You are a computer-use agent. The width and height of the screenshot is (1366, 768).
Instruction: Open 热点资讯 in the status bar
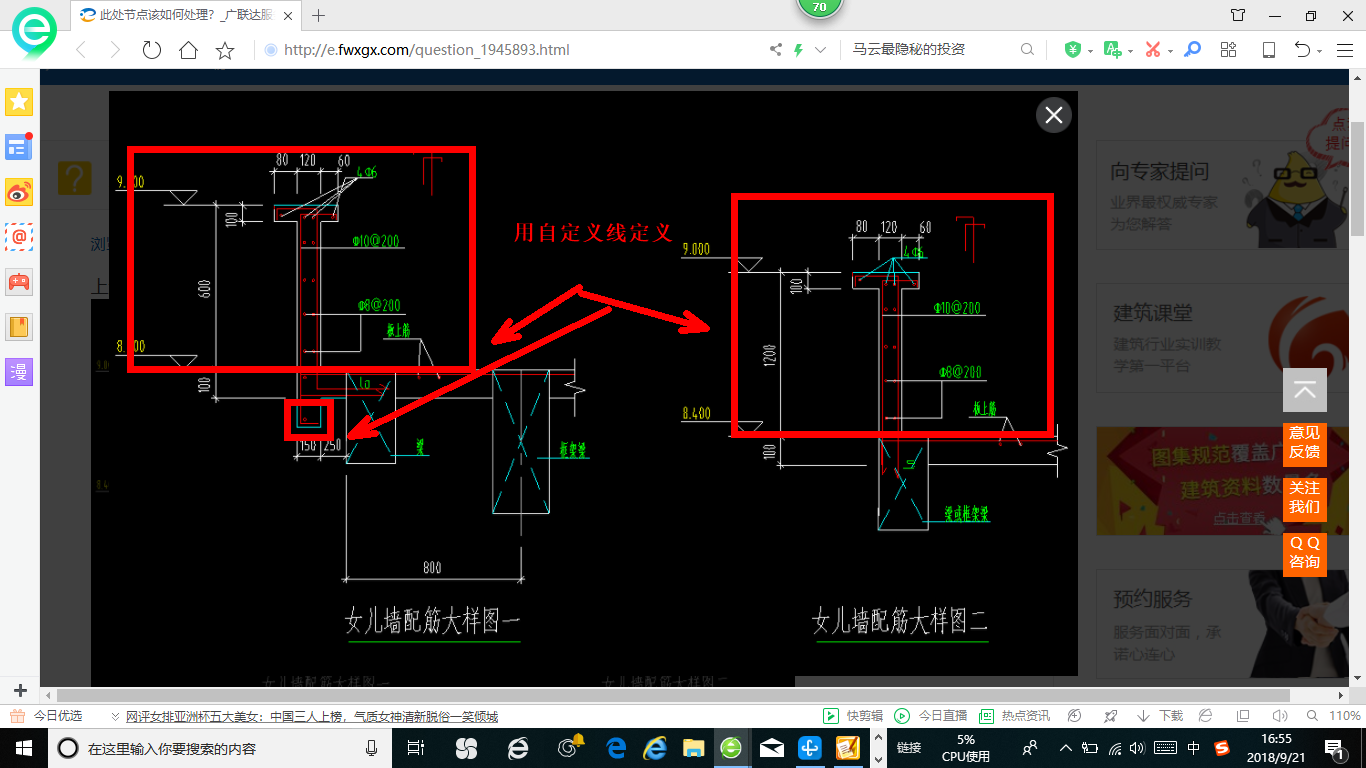point(1015,716)
